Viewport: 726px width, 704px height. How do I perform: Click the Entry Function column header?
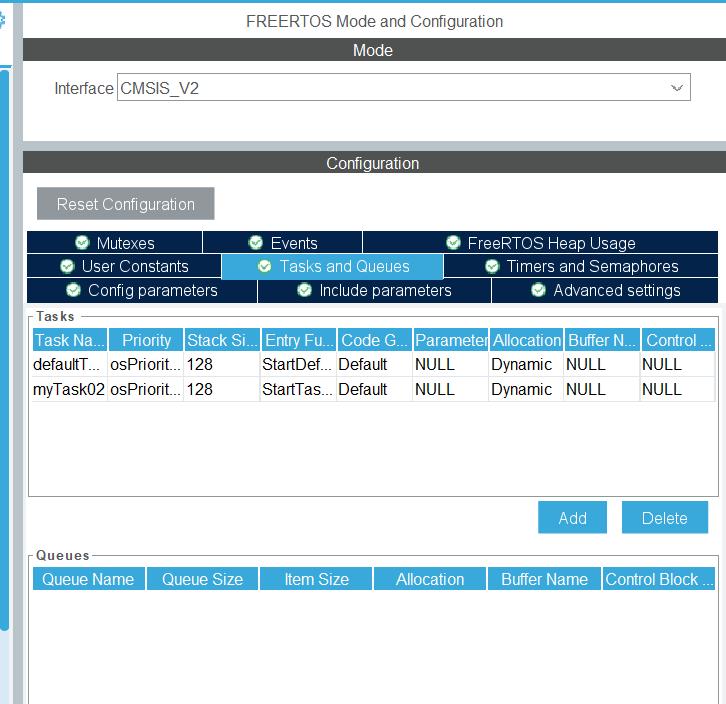click(299, 340)
